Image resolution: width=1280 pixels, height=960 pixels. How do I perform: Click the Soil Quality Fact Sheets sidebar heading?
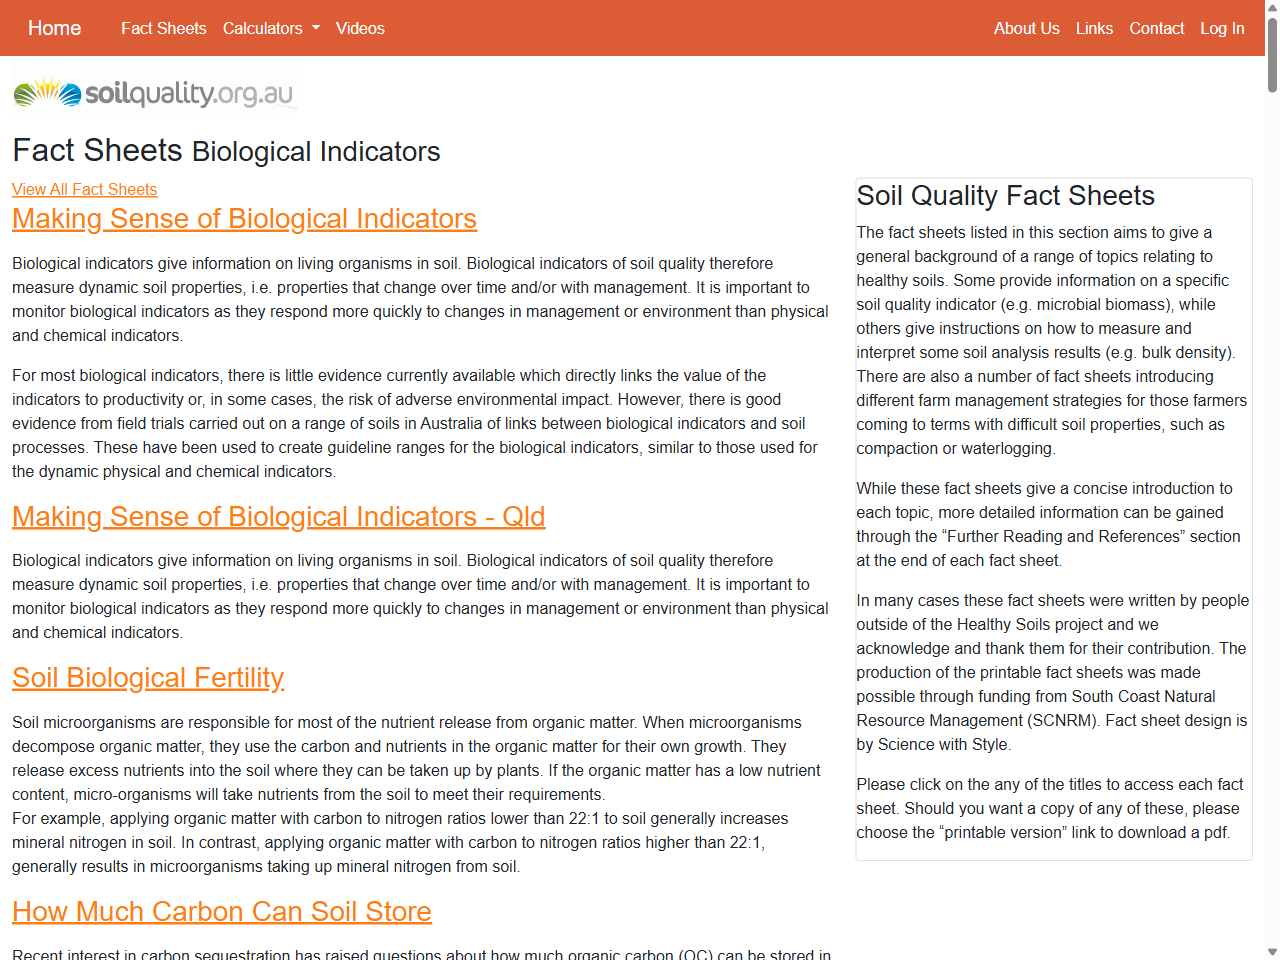1006,195
